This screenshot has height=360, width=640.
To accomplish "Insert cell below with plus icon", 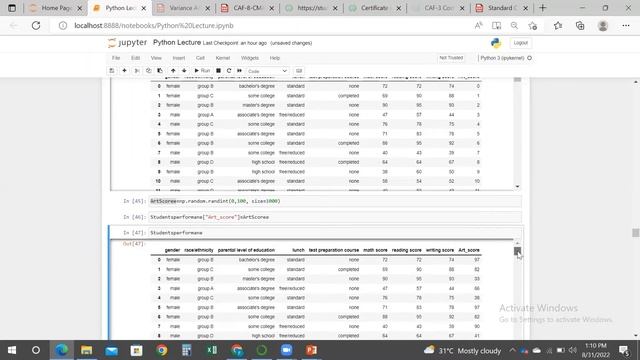I will 124,71.
